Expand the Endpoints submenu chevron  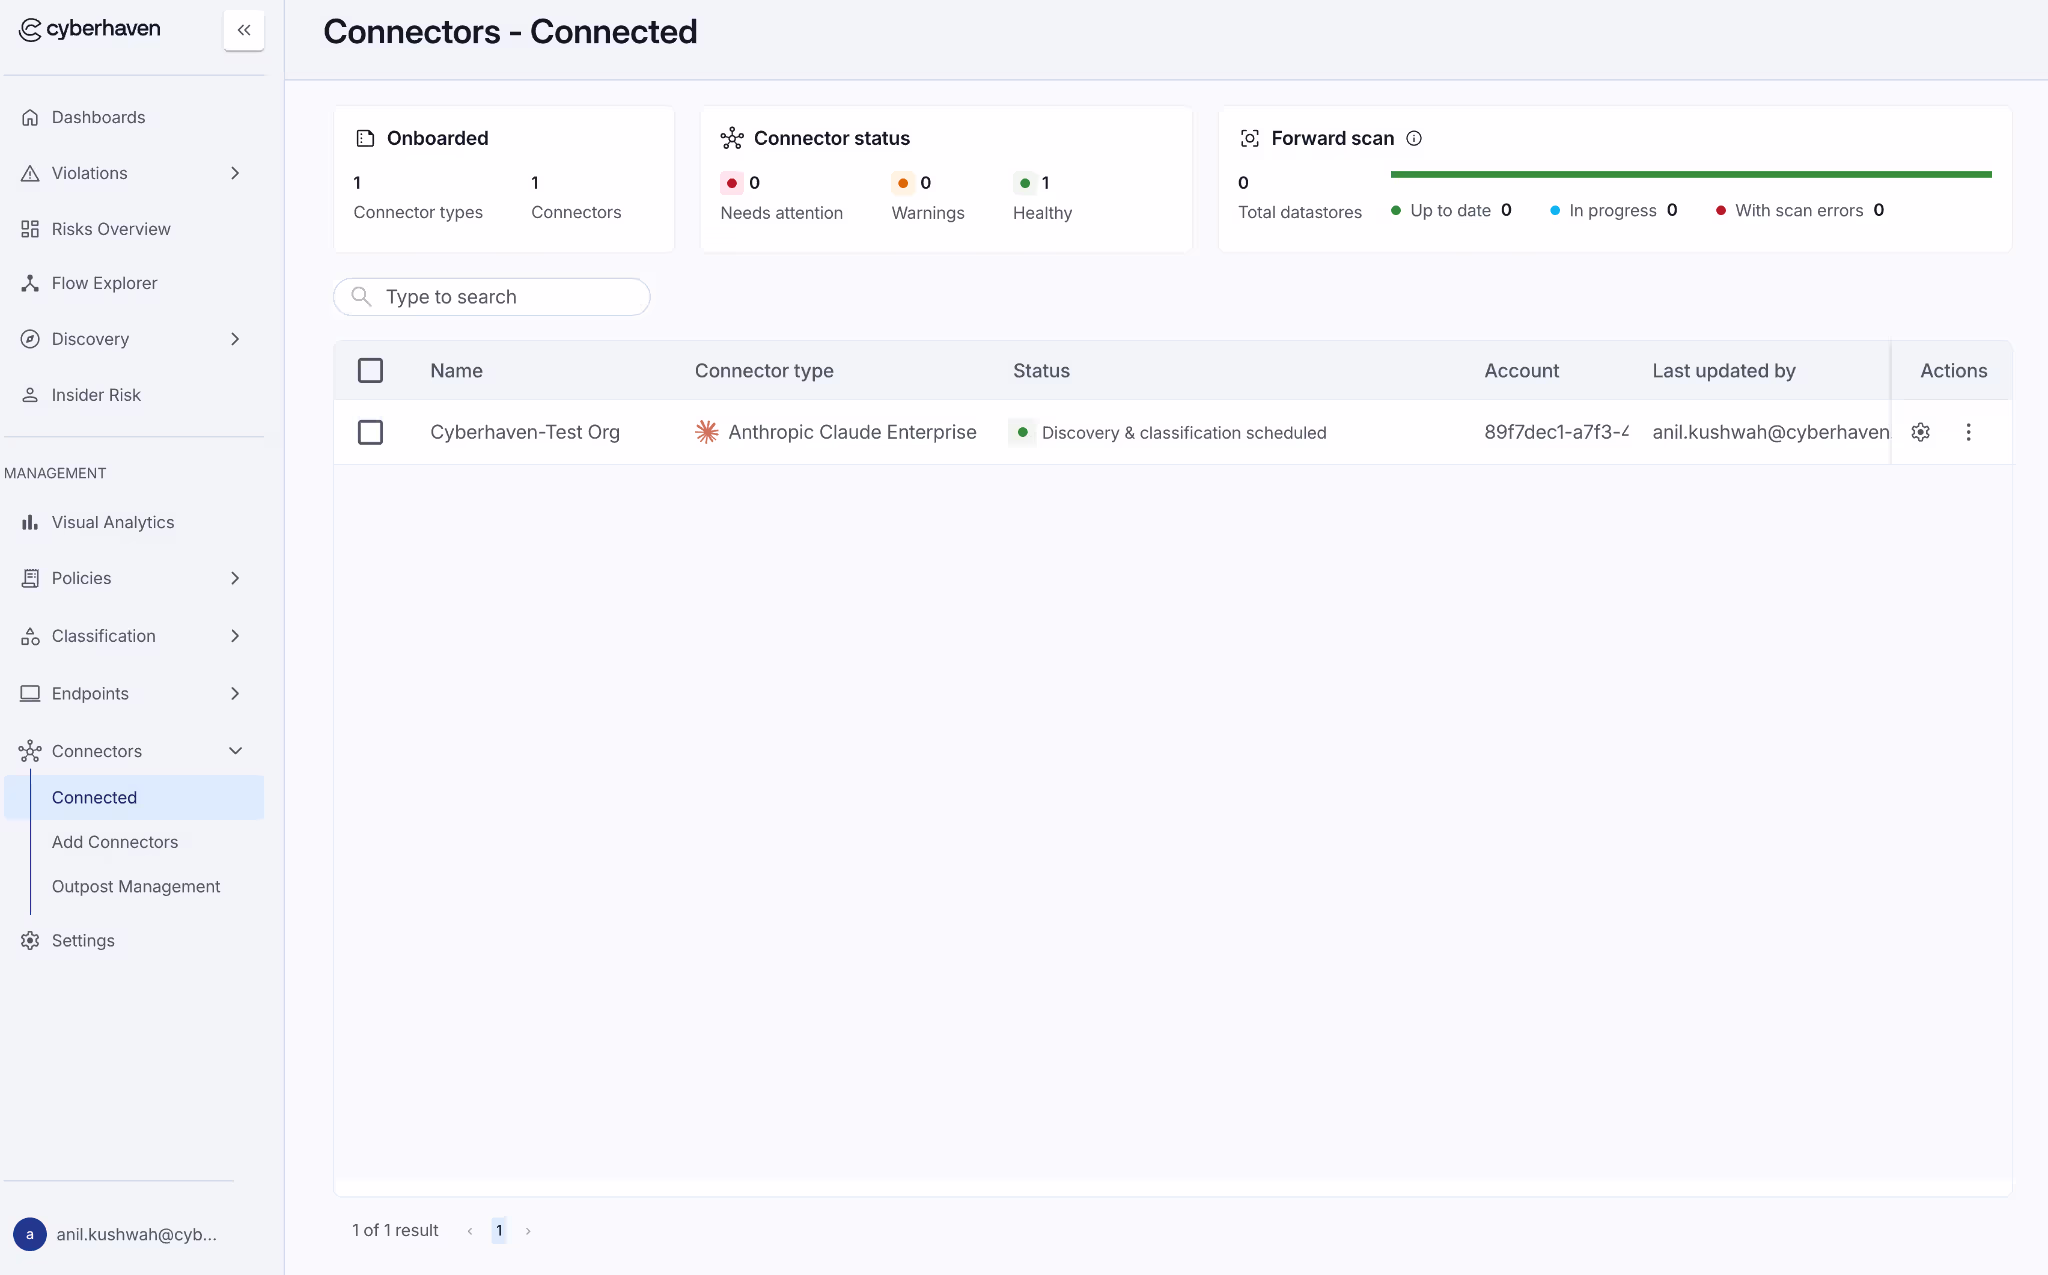coord(235,693)
